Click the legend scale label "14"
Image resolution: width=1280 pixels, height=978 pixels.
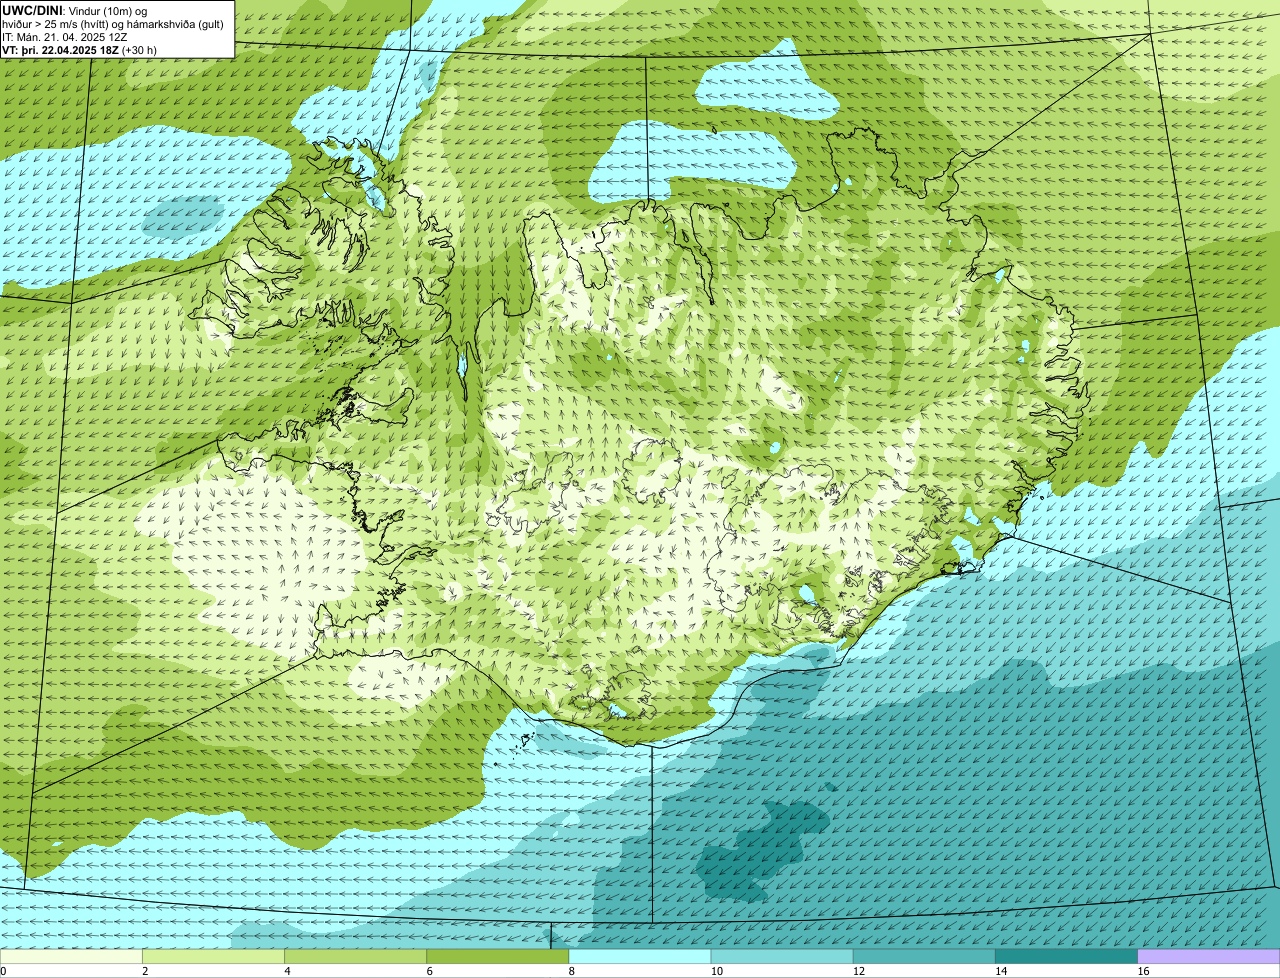pyautogui.click(x=1001, y=971)
